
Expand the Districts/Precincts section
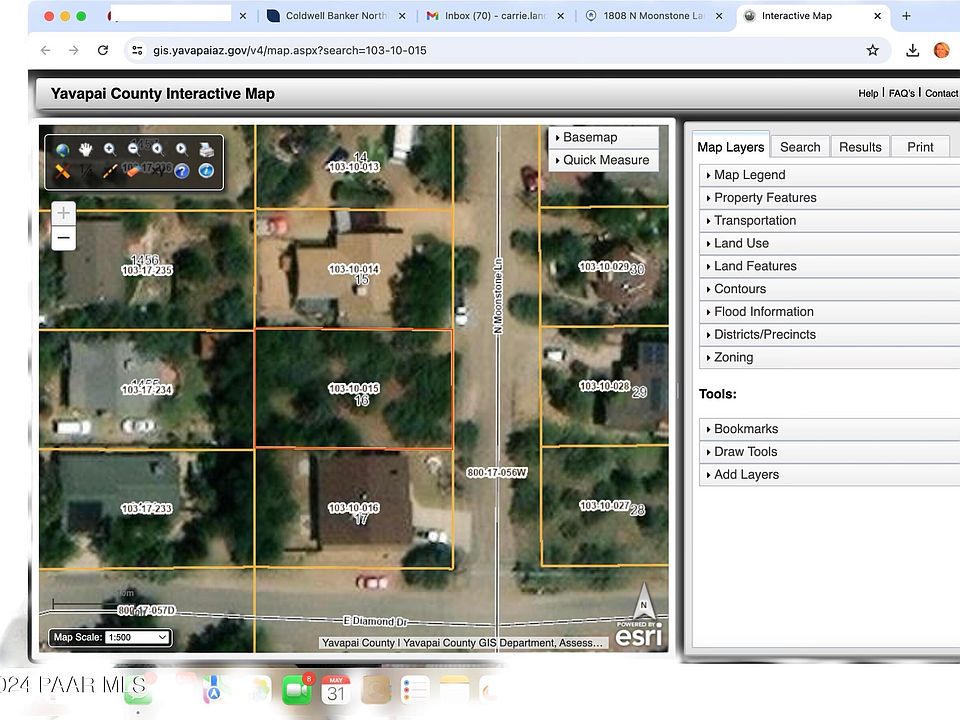[829, 334]
